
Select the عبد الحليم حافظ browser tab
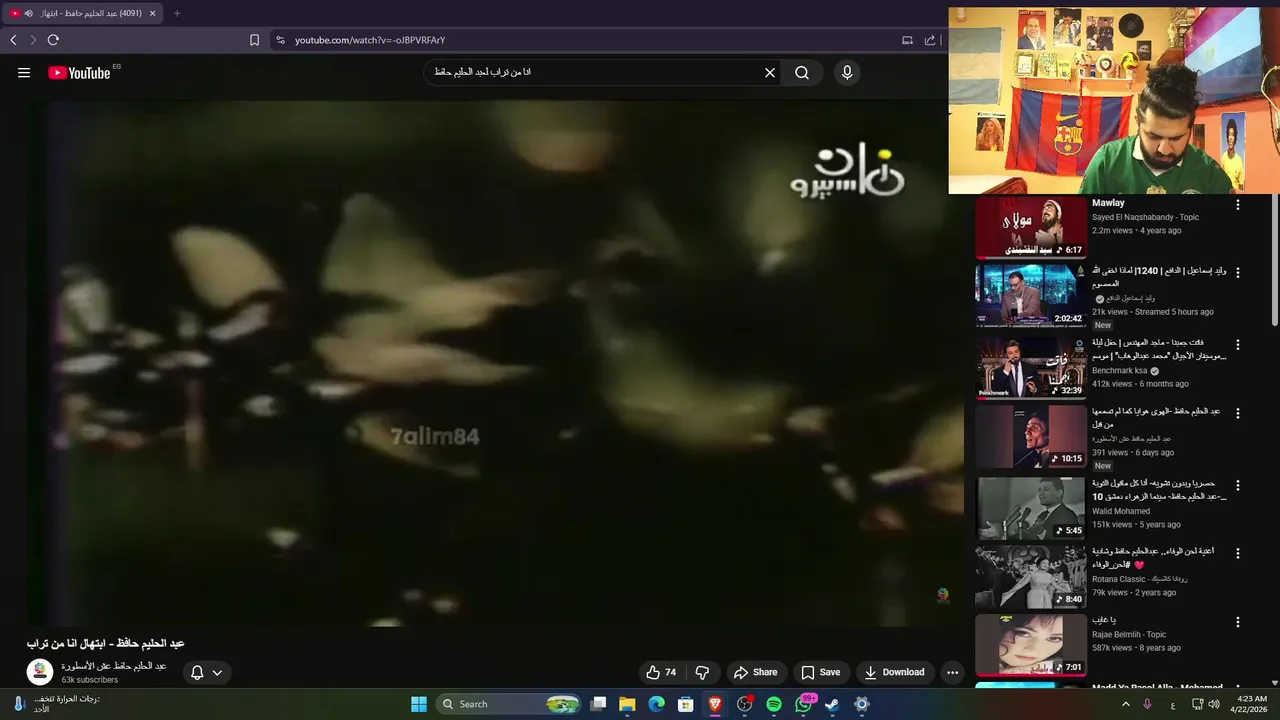coord(82,13)
